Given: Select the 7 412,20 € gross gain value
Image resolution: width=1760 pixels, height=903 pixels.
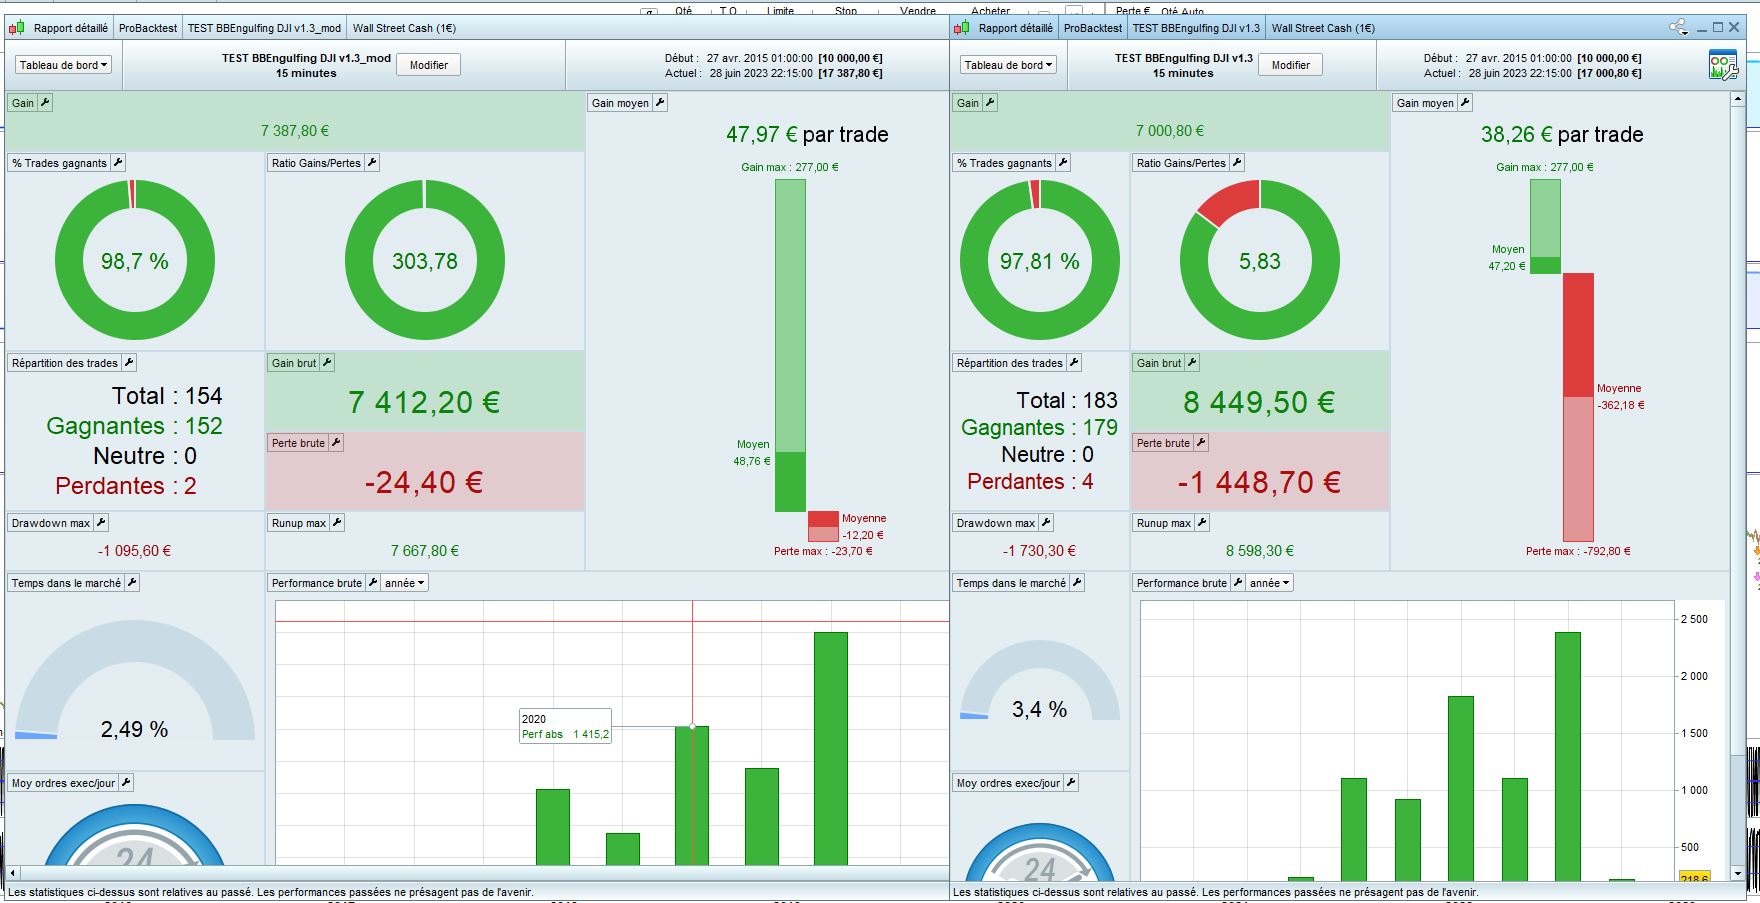Looking at the screenshot, I should [424, 402].
